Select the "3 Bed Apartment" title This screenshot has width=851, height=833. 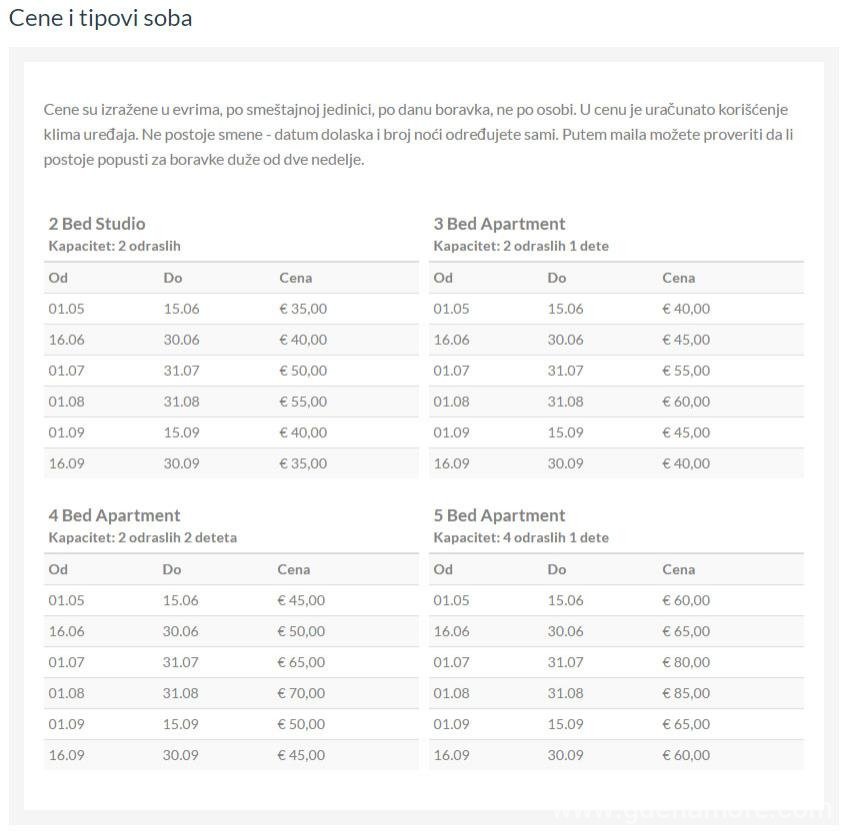(x=499, y=223)
